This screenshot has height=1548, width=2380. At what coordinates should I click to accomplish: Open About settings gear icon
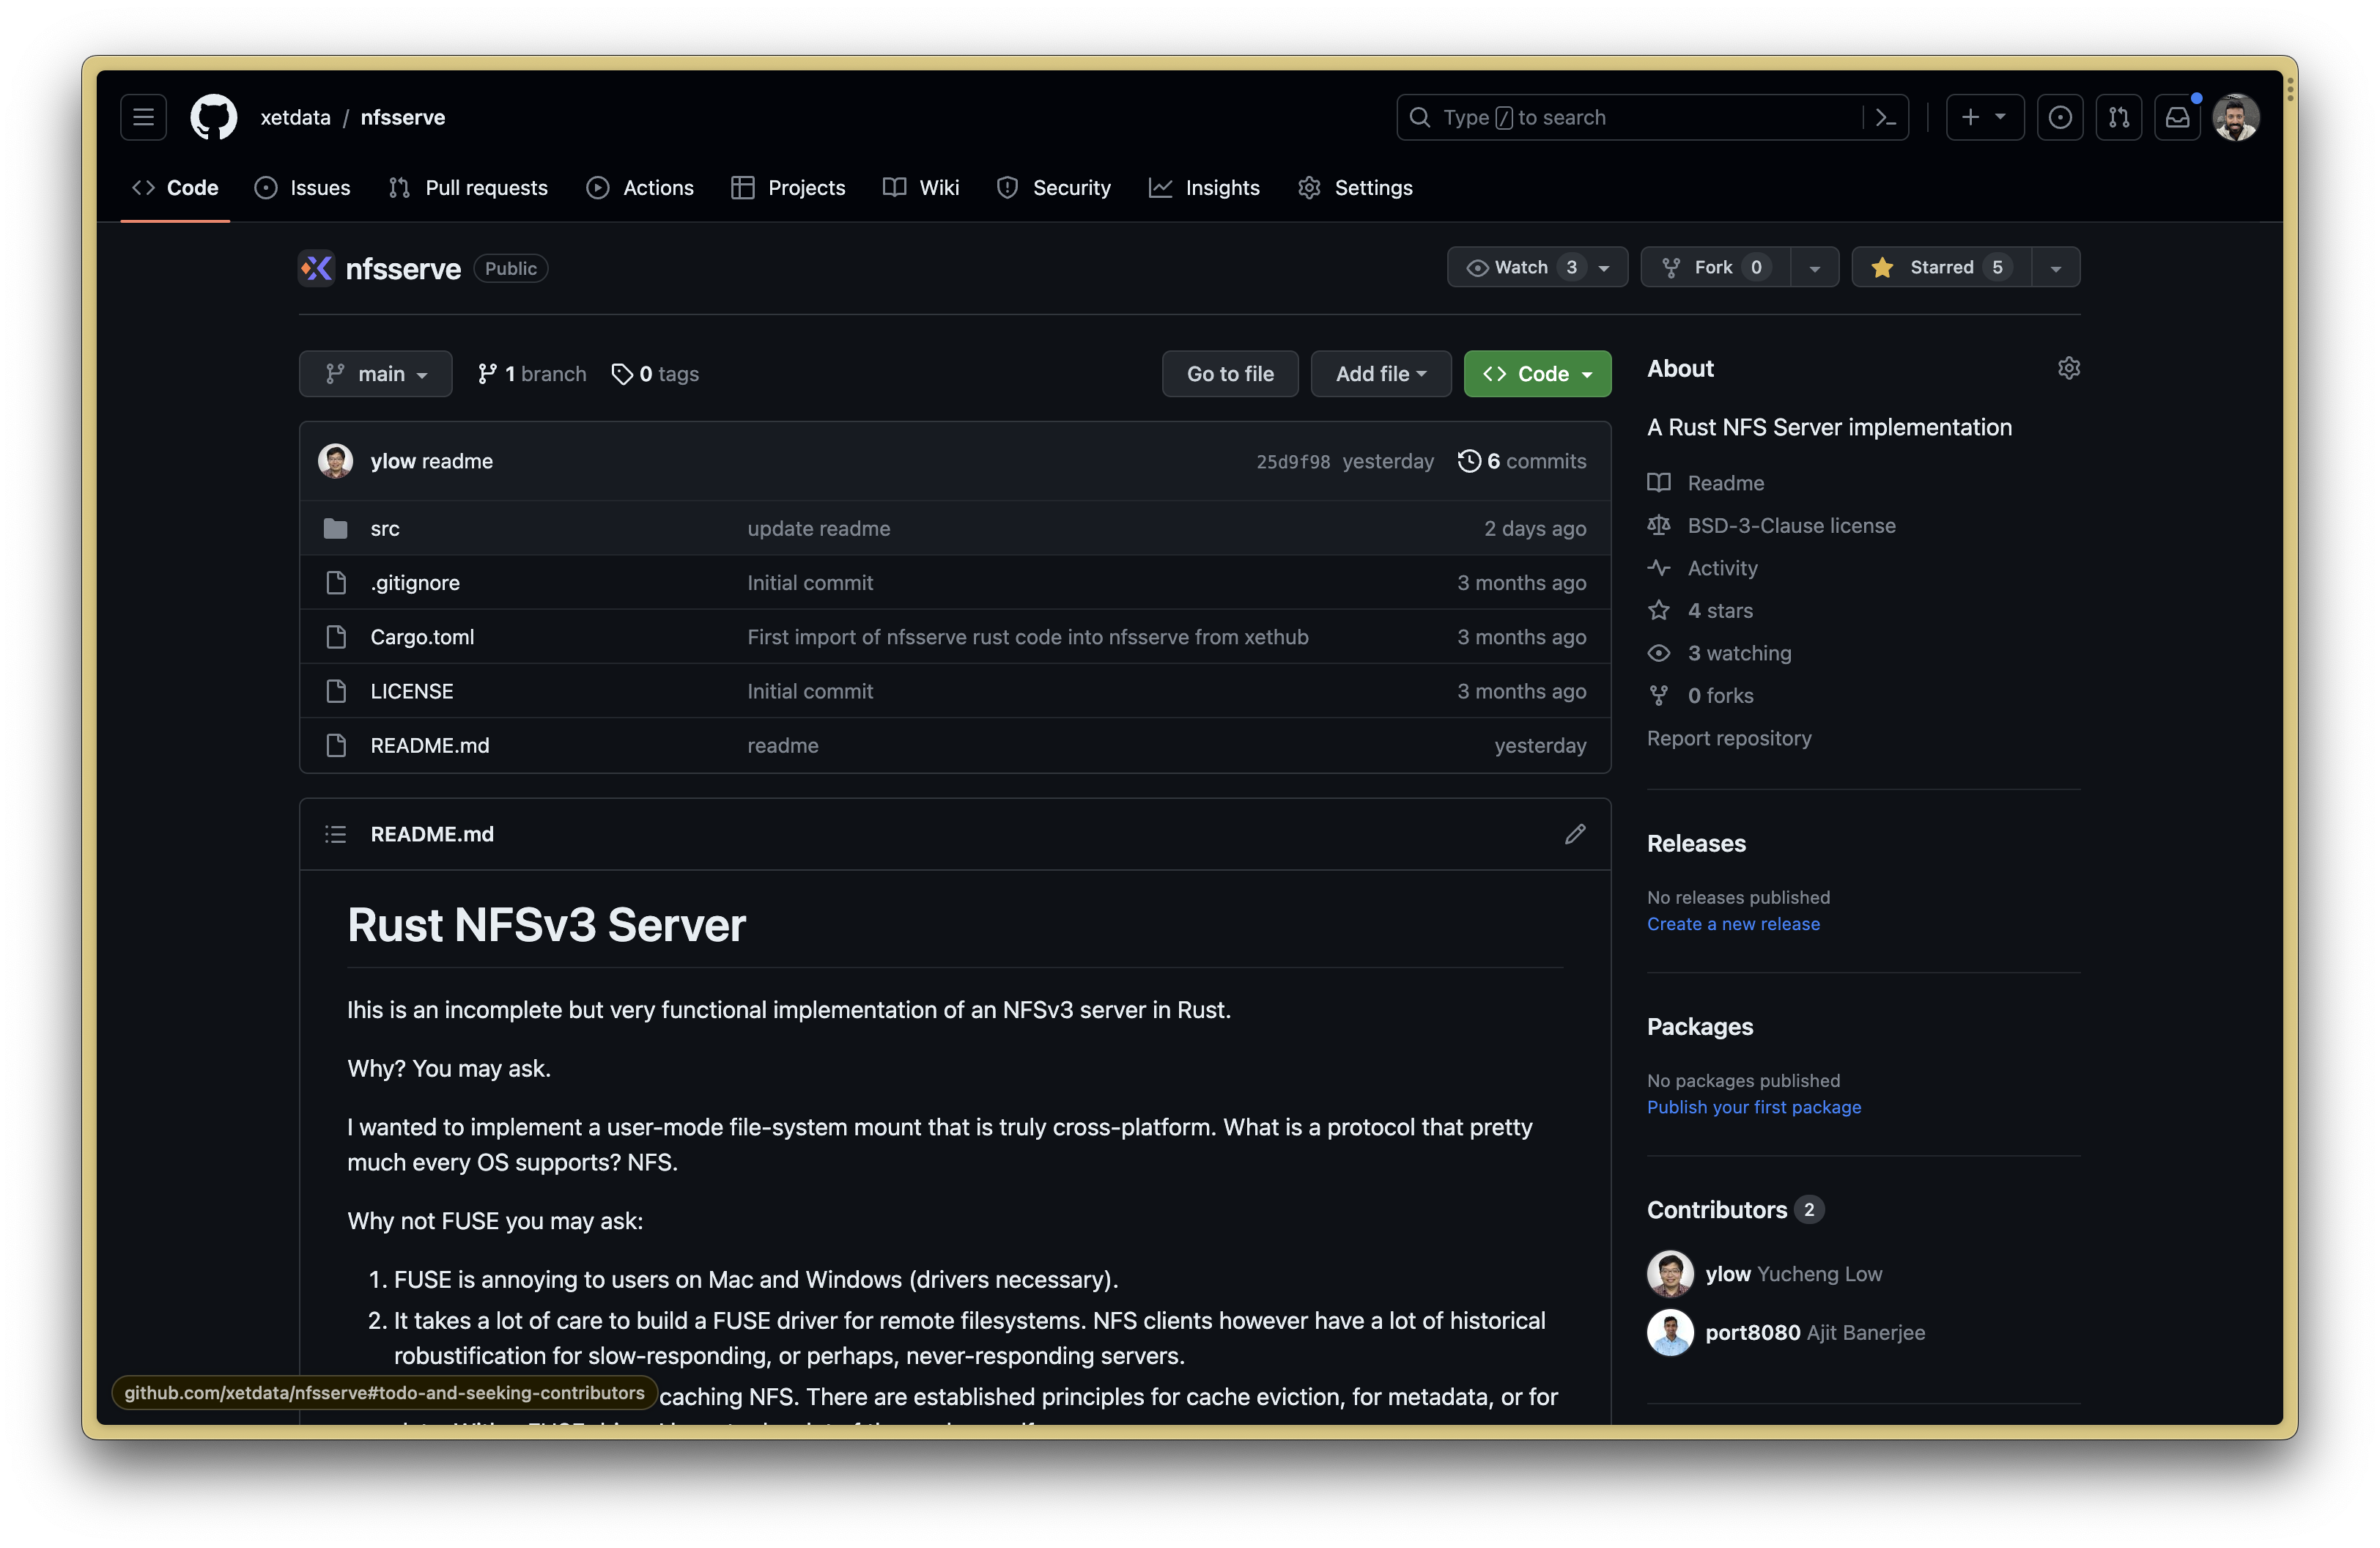tap(2069, 368)
